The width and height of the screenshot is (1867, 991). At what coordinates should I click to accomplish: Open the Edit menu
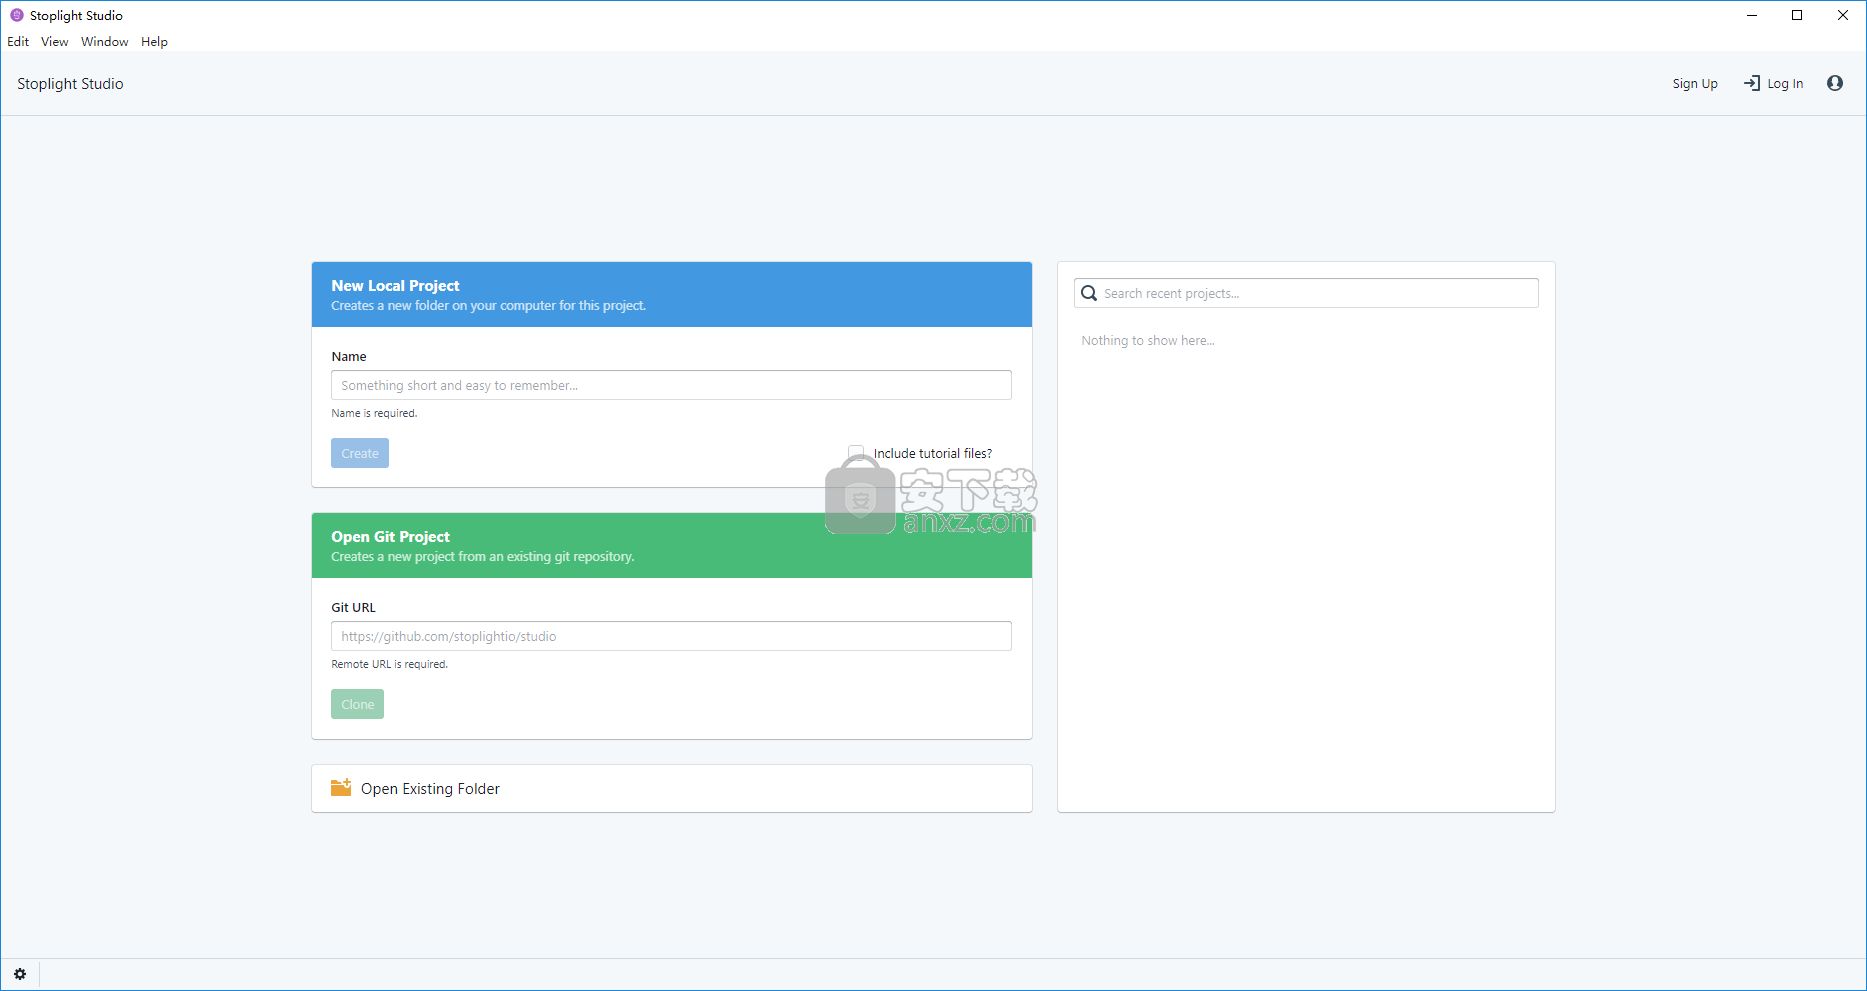(18, 41)
